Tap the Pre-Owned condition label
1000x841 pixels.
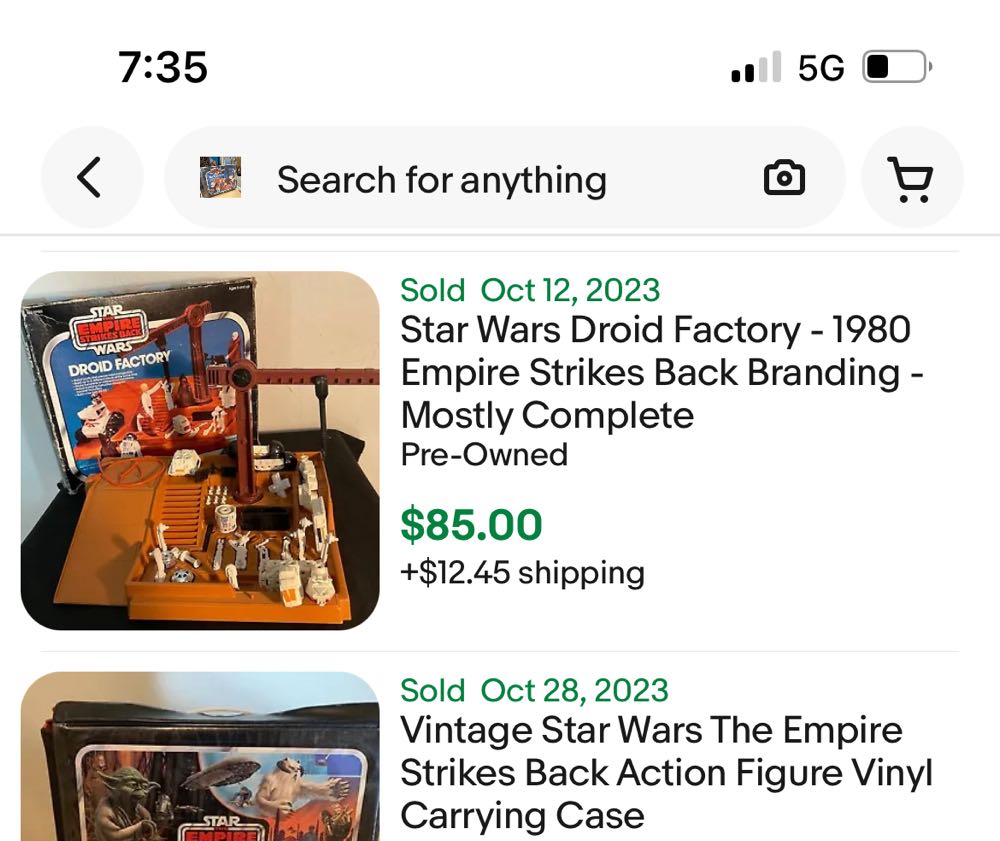coord(483,454)
